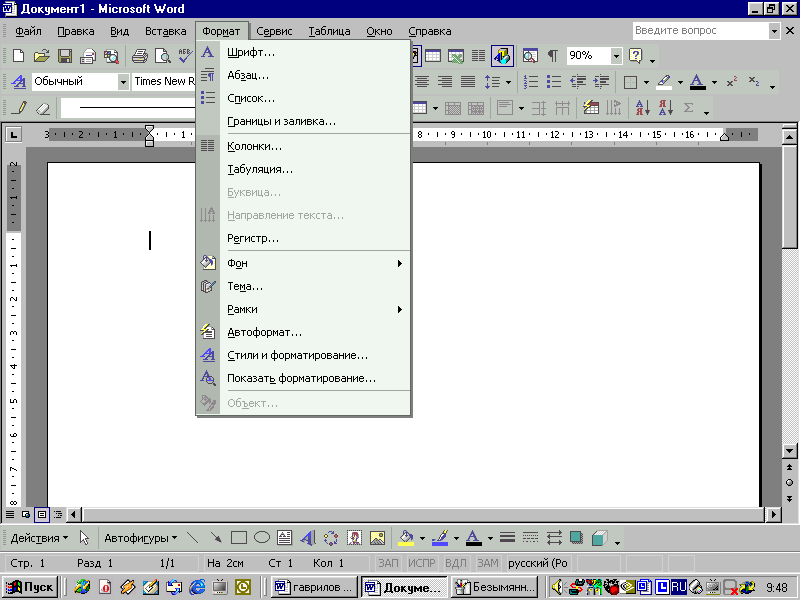Click the Align Right icon
This screenshot has height=600, width=800.
coord(445,82)
